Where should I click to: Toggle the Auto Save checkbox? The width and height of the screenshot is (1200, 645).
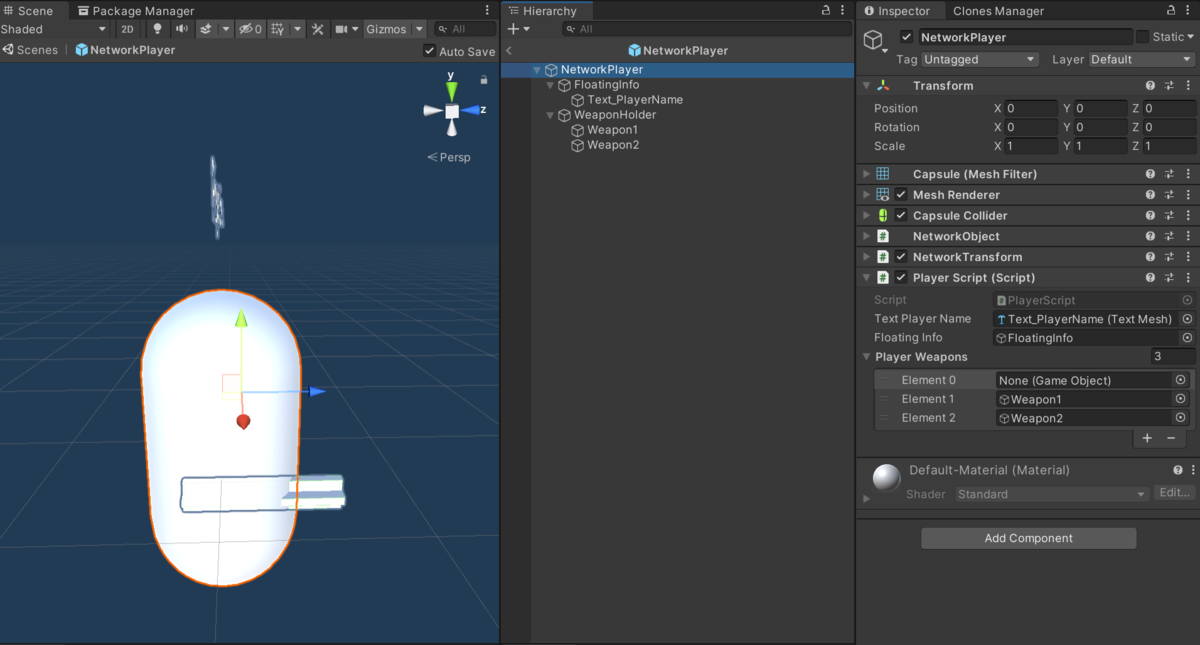[429, 51]
